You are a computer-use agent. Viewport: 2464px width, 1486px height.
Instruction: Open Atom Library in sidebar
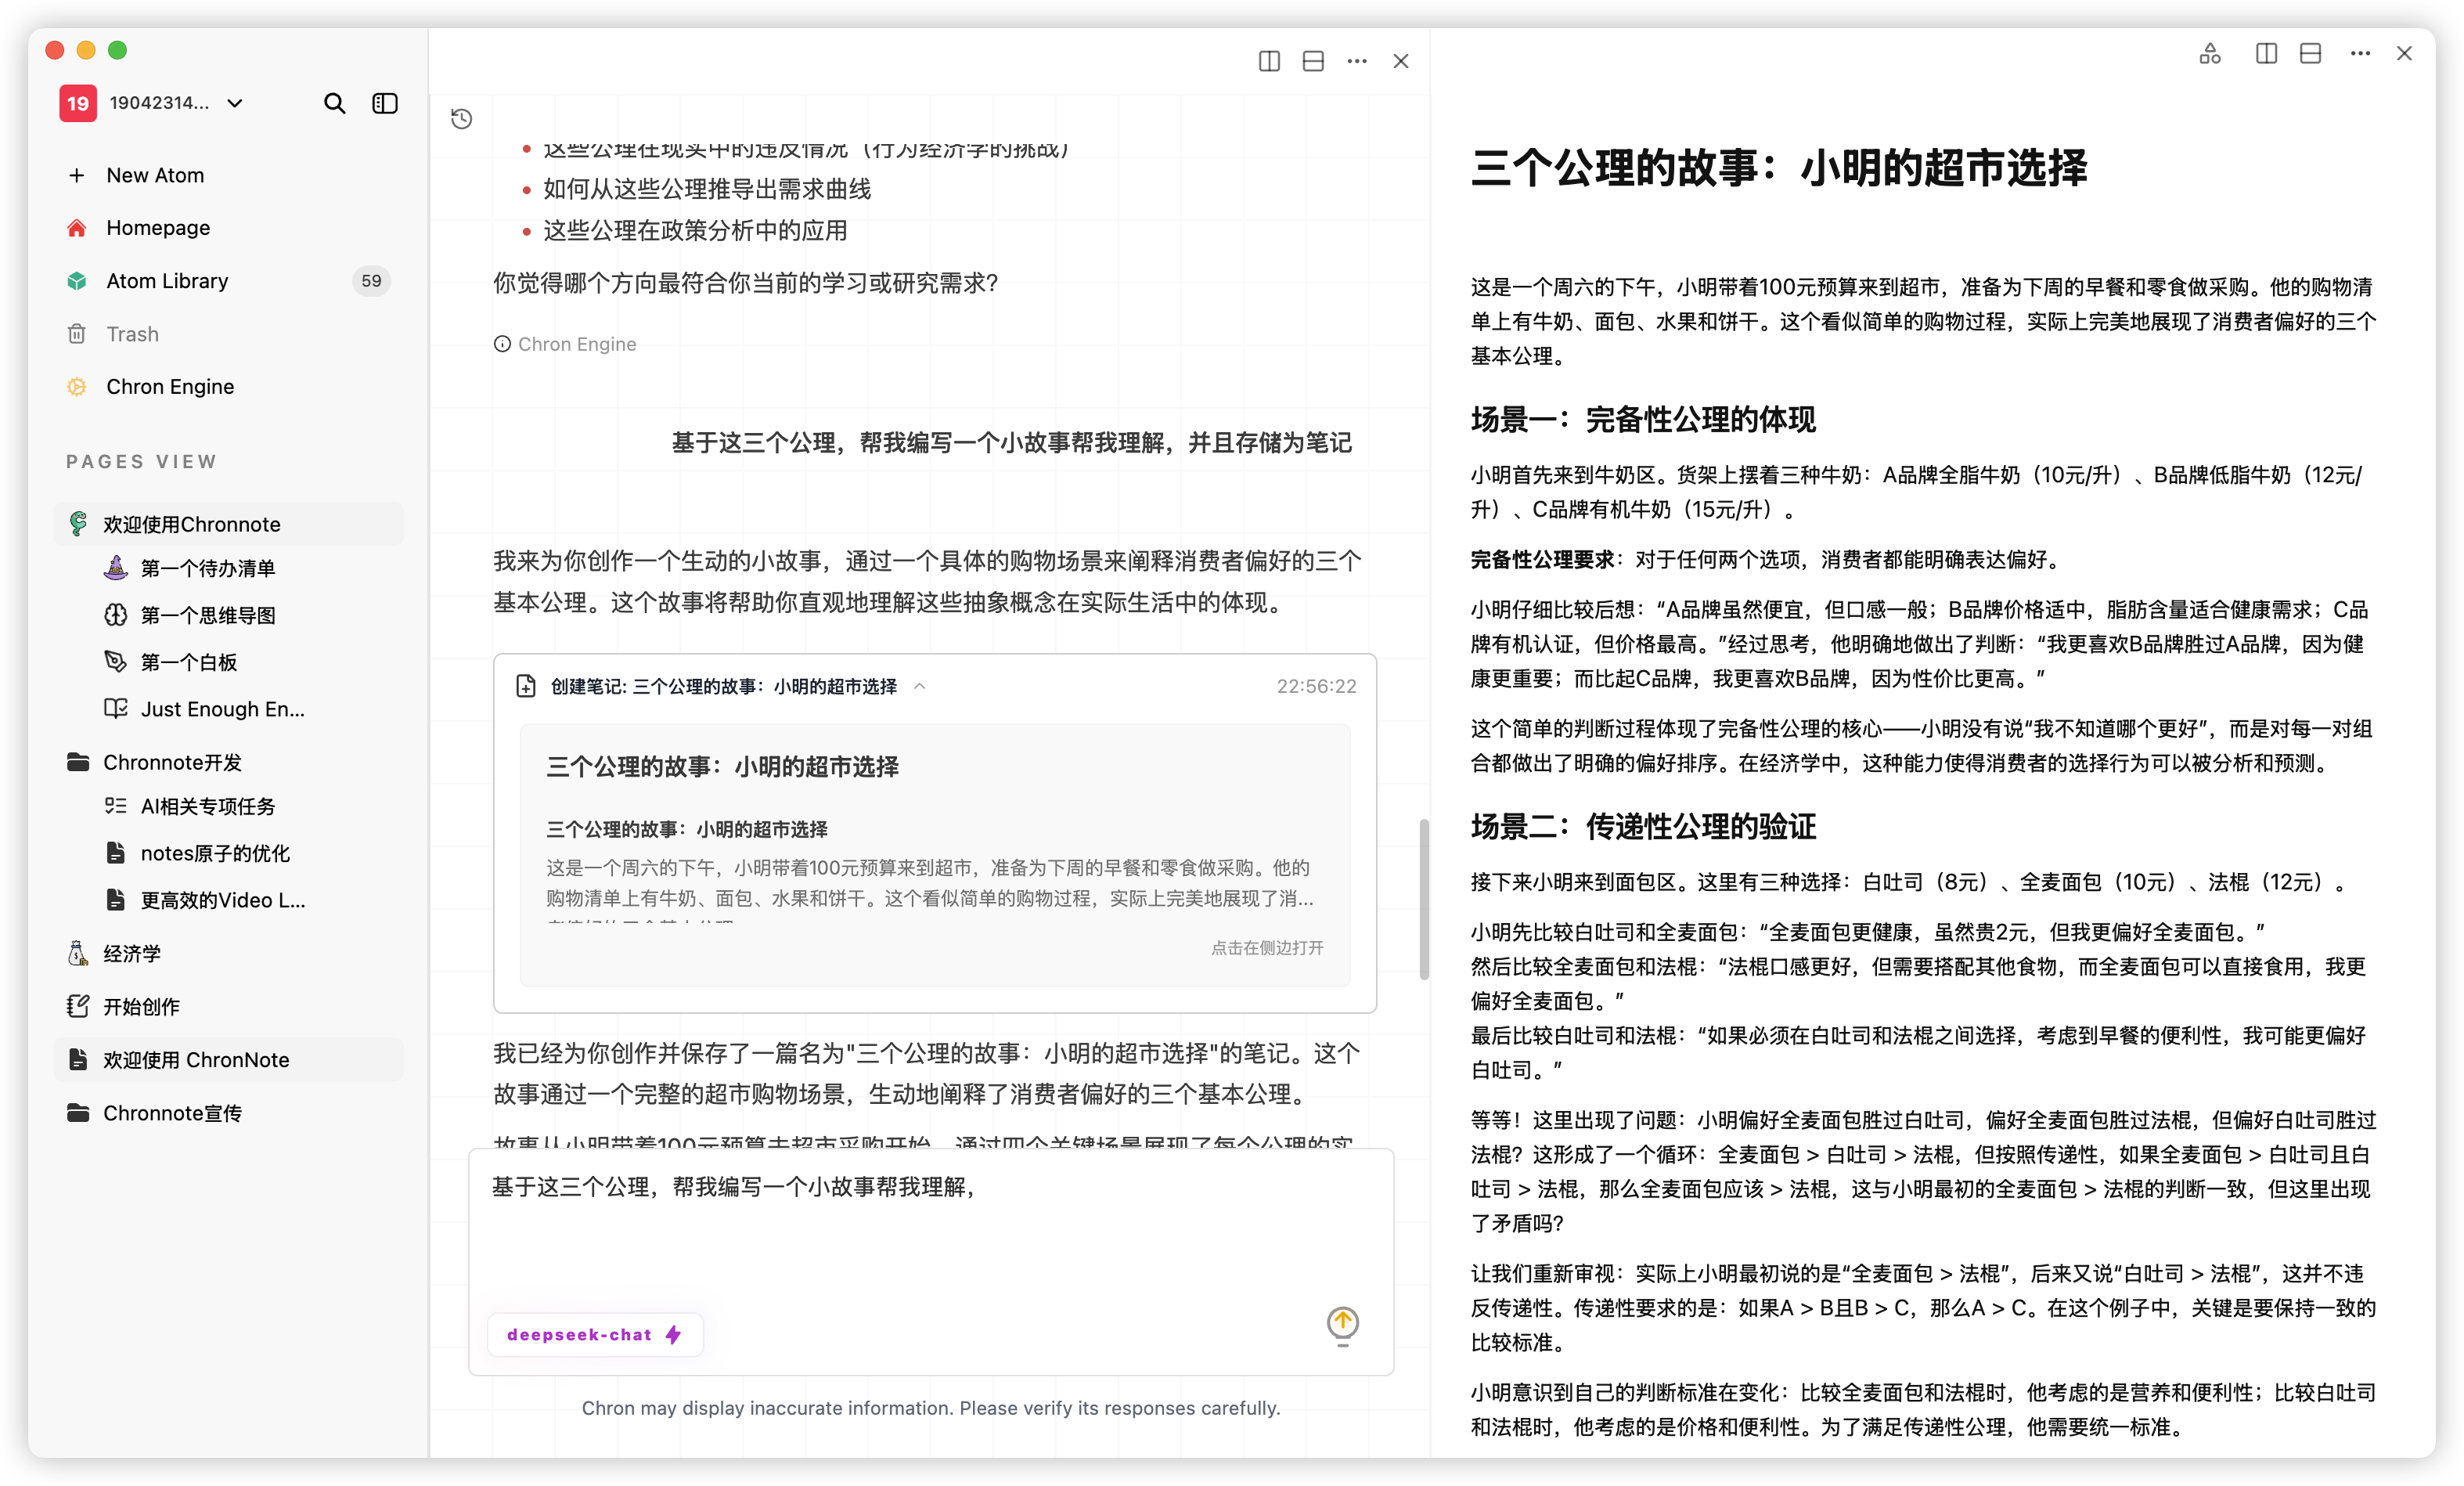(167, 281)
